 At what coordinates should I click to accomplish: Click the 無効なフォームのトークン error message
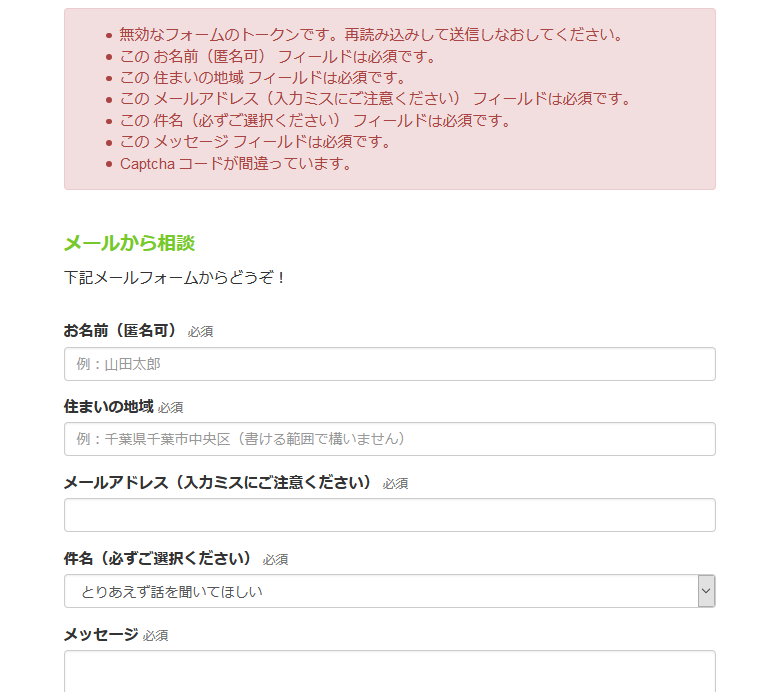pyautogui.click(x=371, y=34)
